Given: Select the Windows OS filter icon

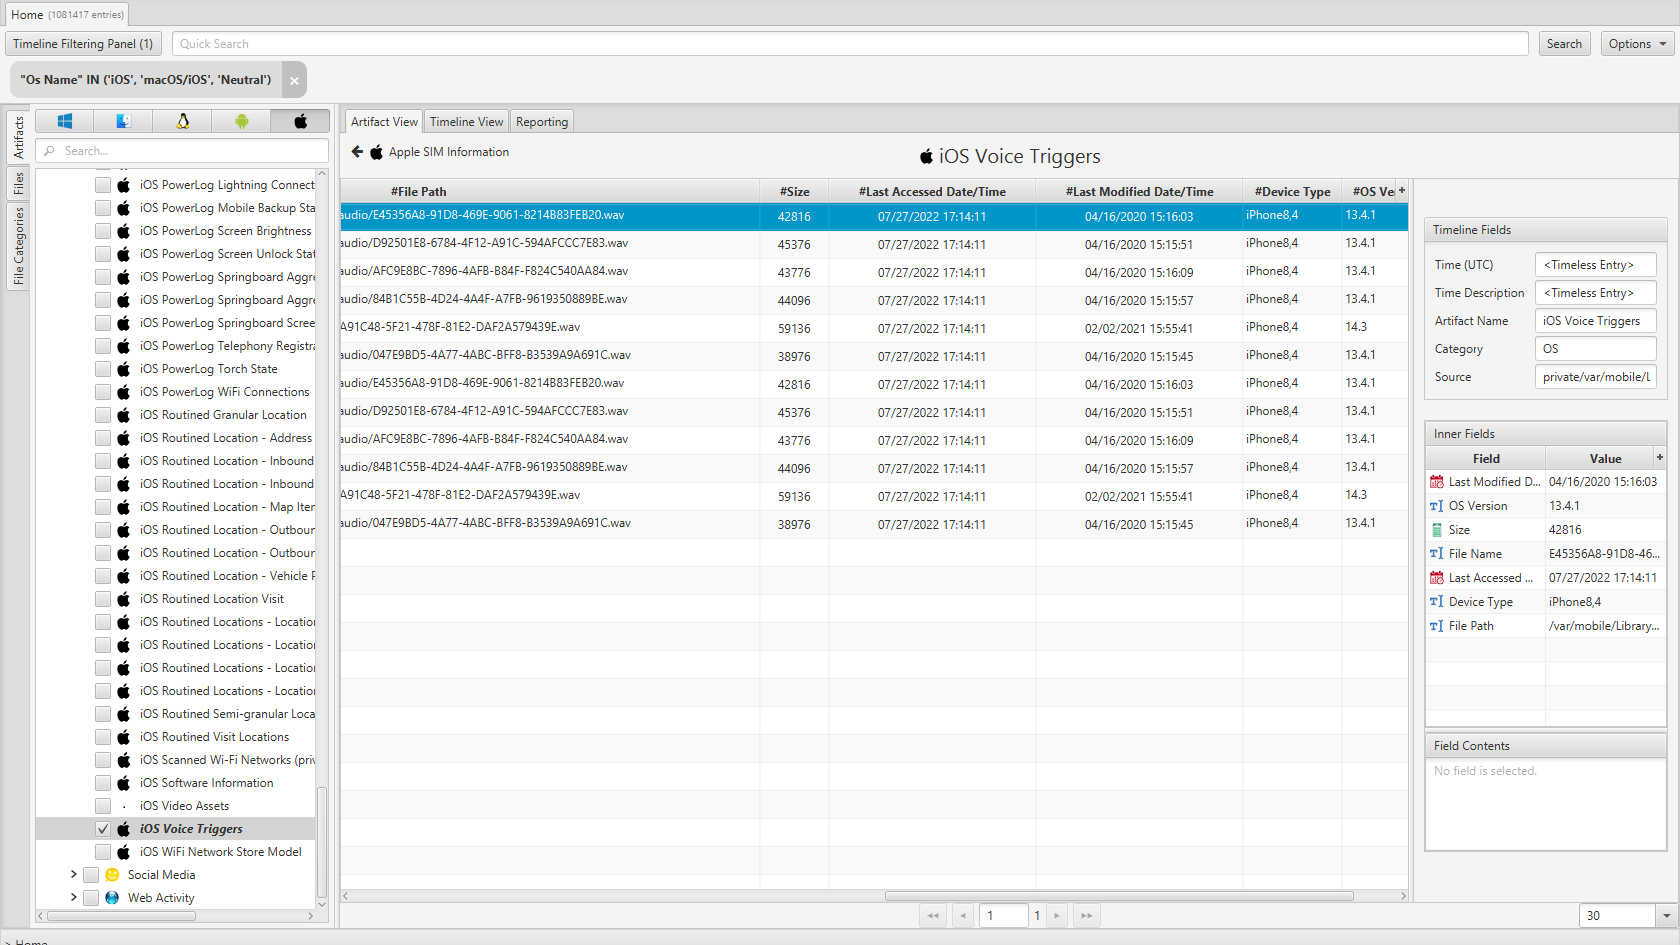Looking at the screenshot, I should pos(65,121).
